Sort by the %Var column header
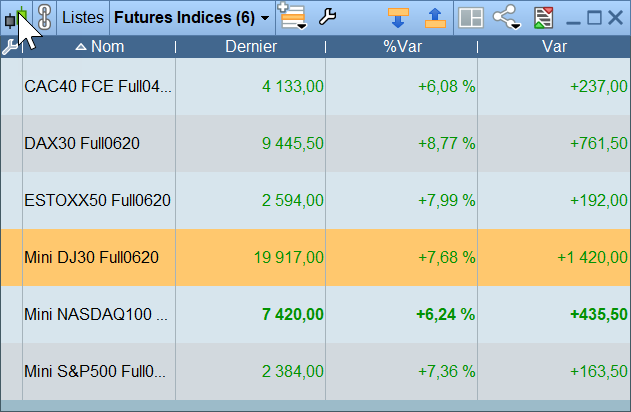Screen dimensions: 631x412 pos(403,47)
